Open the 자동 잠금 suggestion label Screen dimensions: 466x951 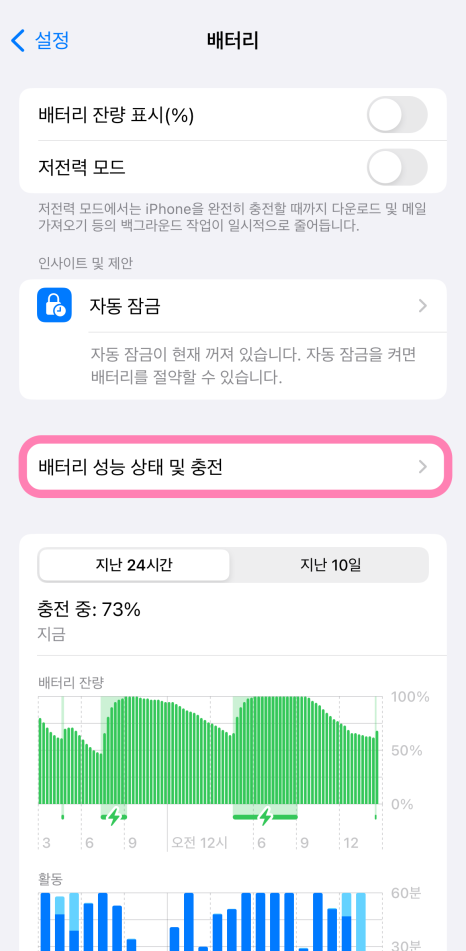point(125,306)
